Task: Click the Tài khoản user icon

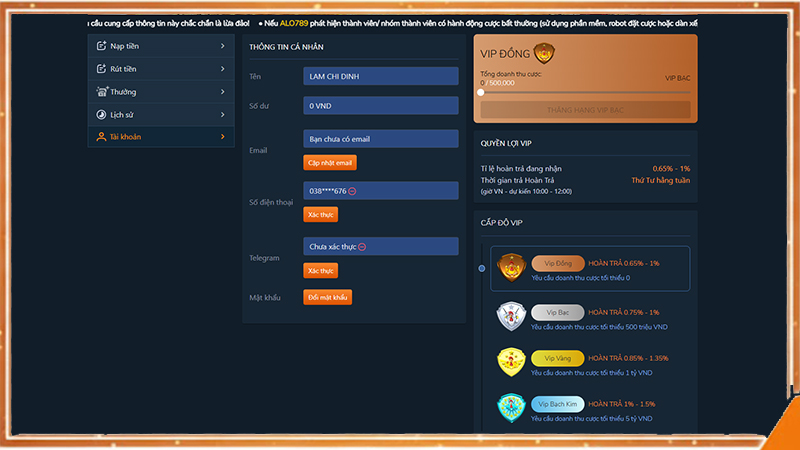Action: pos(101,137)
